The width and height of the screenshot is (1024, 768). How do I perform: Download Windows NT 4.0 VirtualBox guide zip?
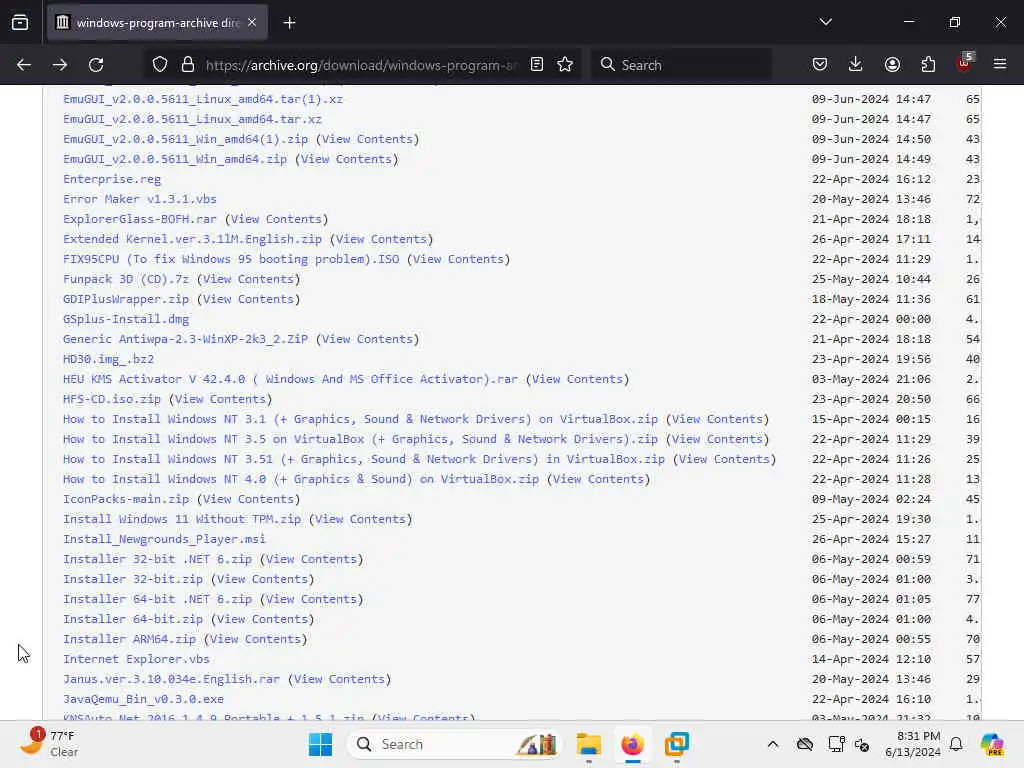301,479
